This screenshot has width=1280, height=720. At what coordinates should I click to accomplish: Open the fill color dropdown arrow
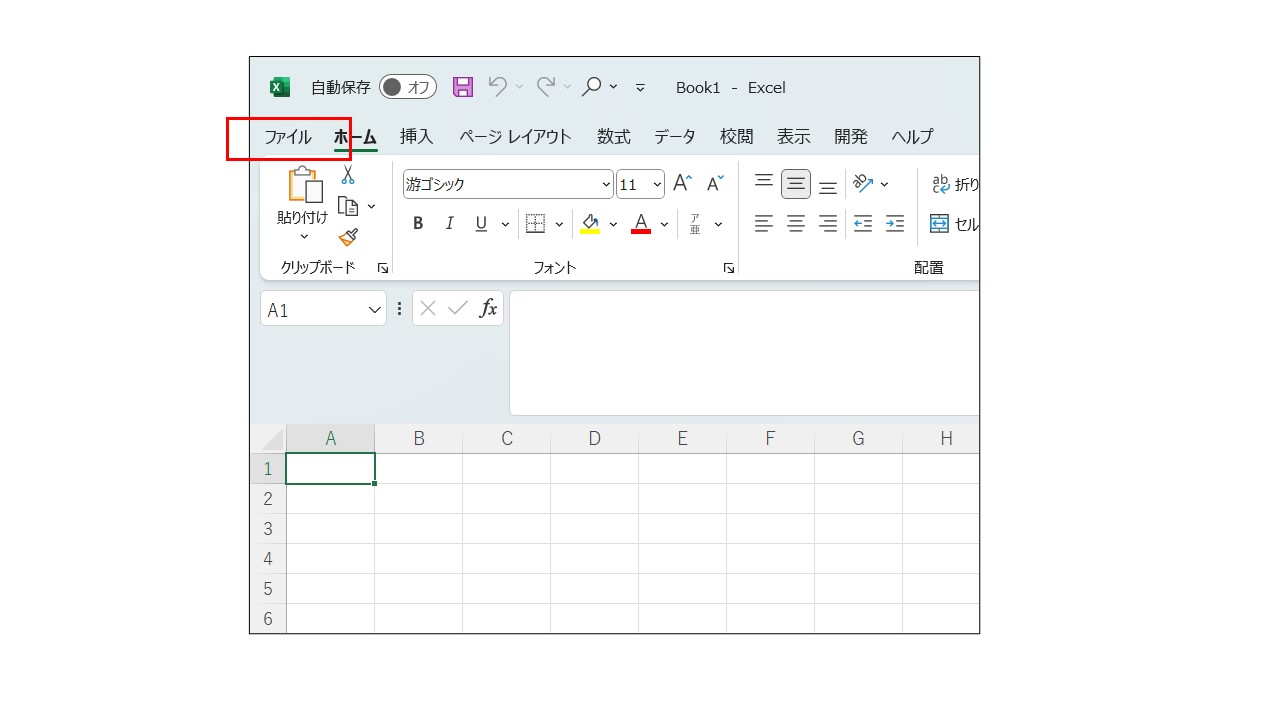tap(613, 225)
